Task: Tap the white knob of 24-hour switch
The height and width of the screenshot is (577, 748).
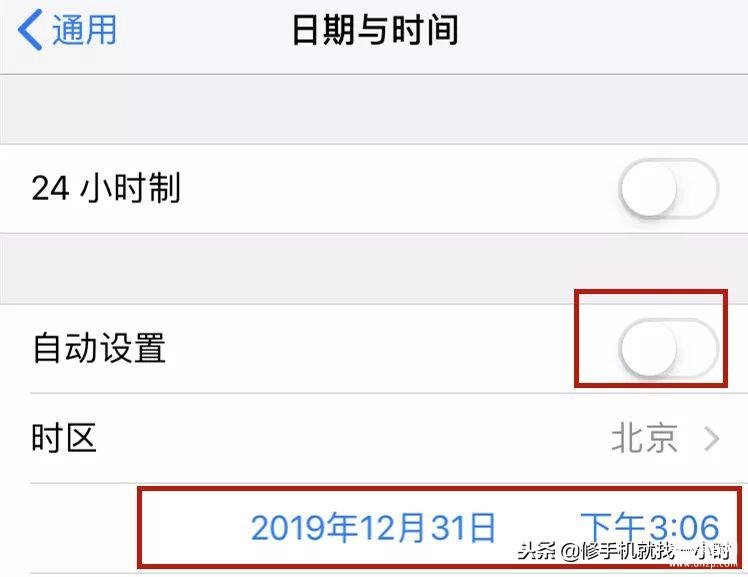Action: [649, 188]
